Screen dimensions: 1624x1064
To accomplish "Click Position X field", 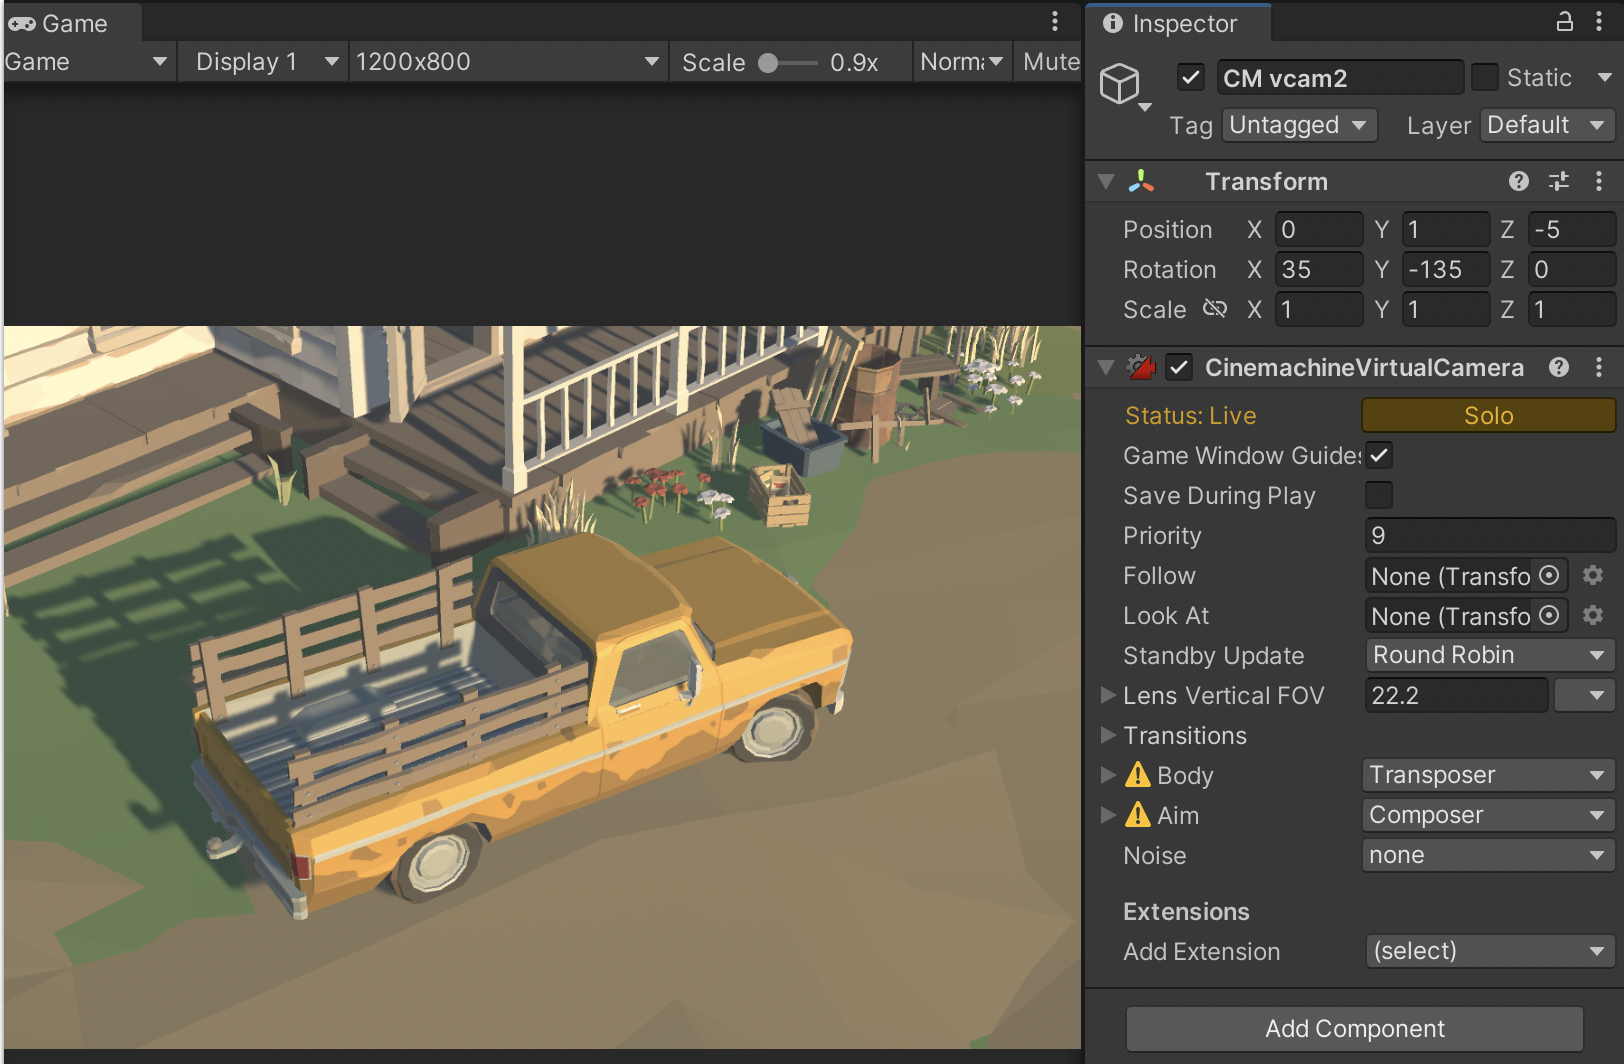I will coord(1319,229).
